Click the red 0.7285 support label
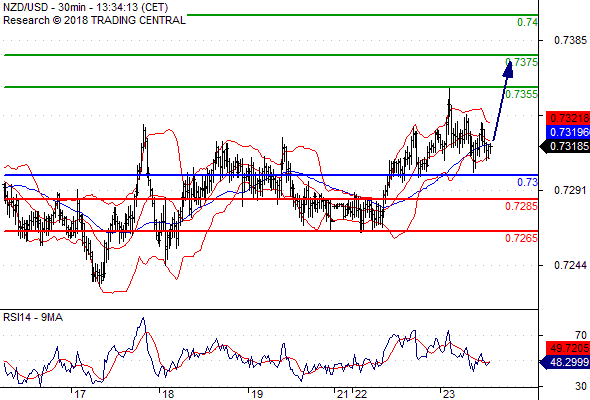This screenshot has width=590, height=400. 521,206
